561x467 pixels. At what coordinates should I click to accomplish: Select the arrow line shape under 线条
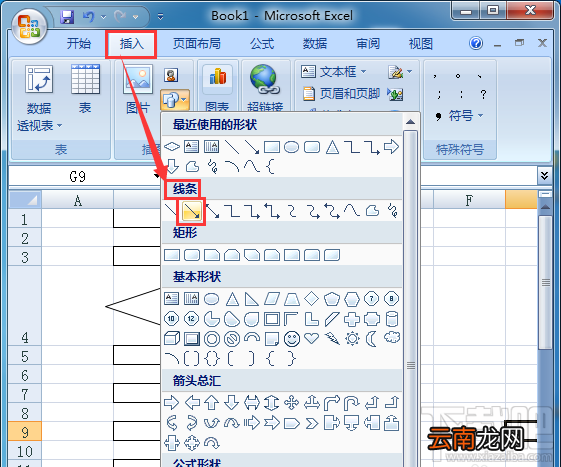[x=192, y=211]
